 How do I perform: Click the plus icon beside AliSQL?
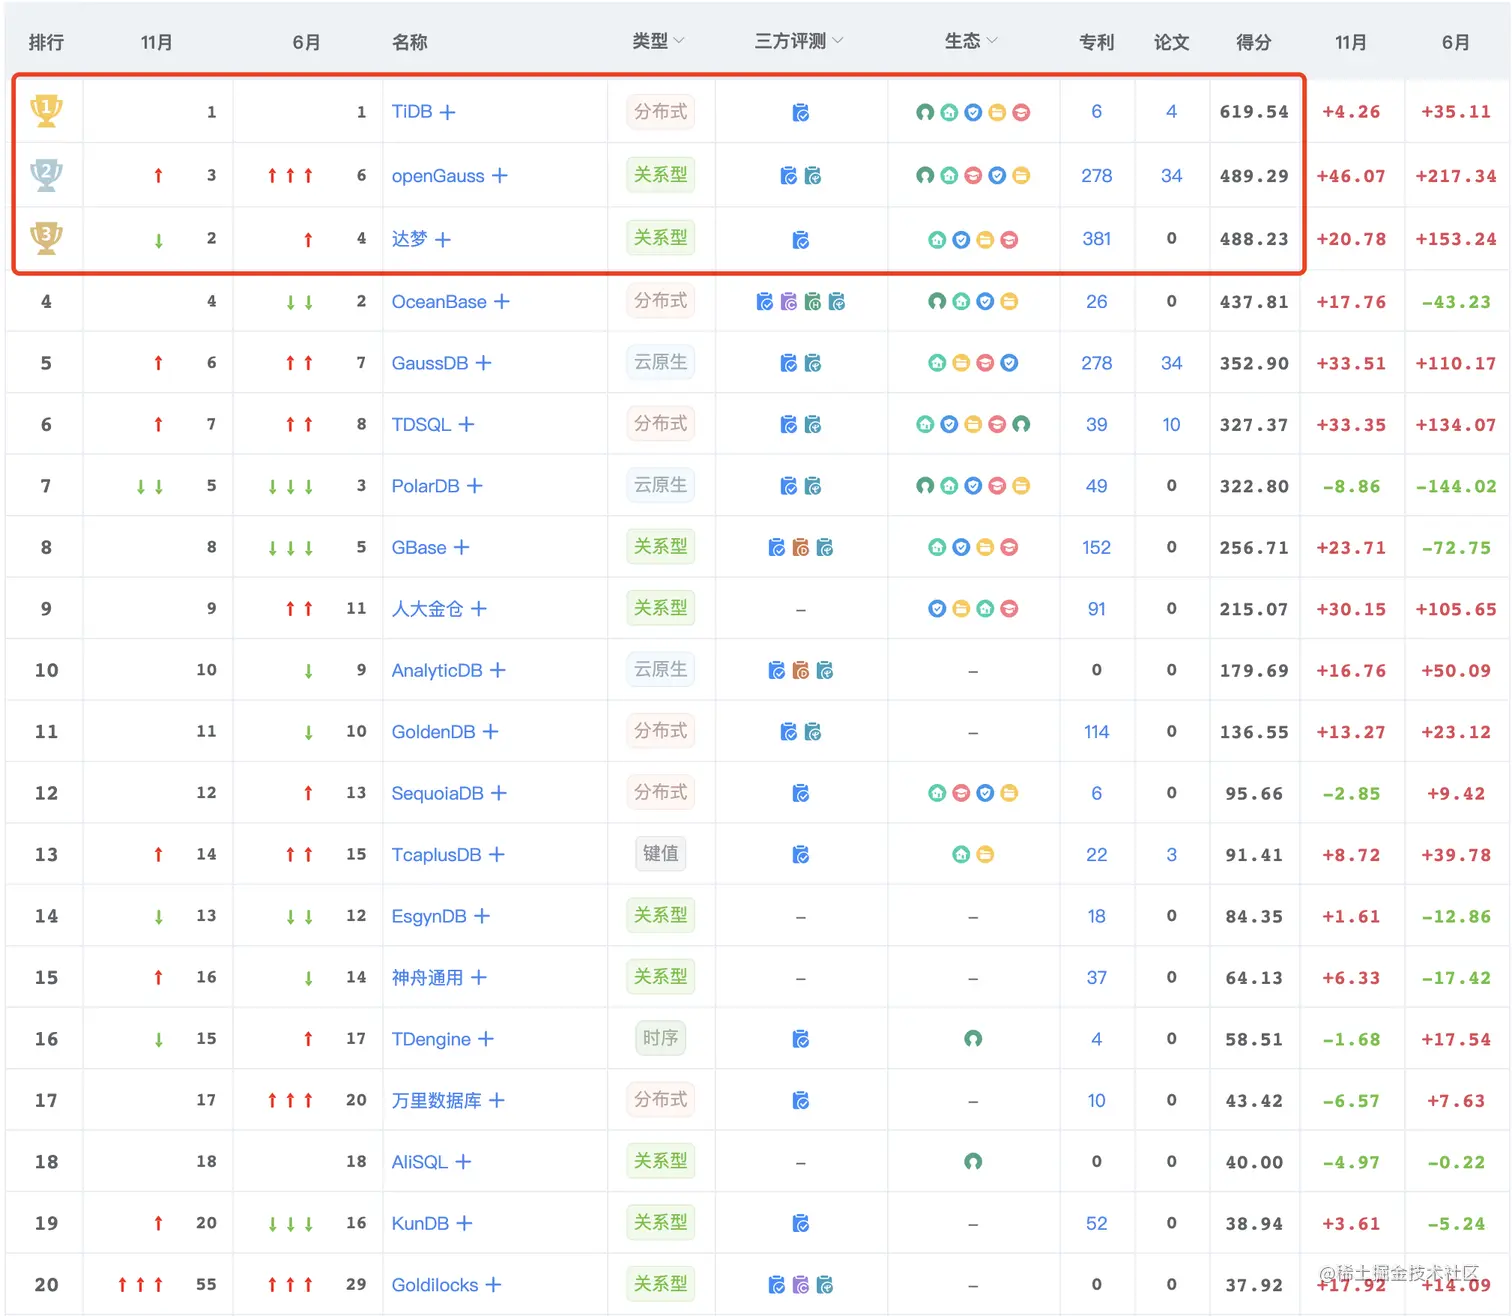point(463,1162)
